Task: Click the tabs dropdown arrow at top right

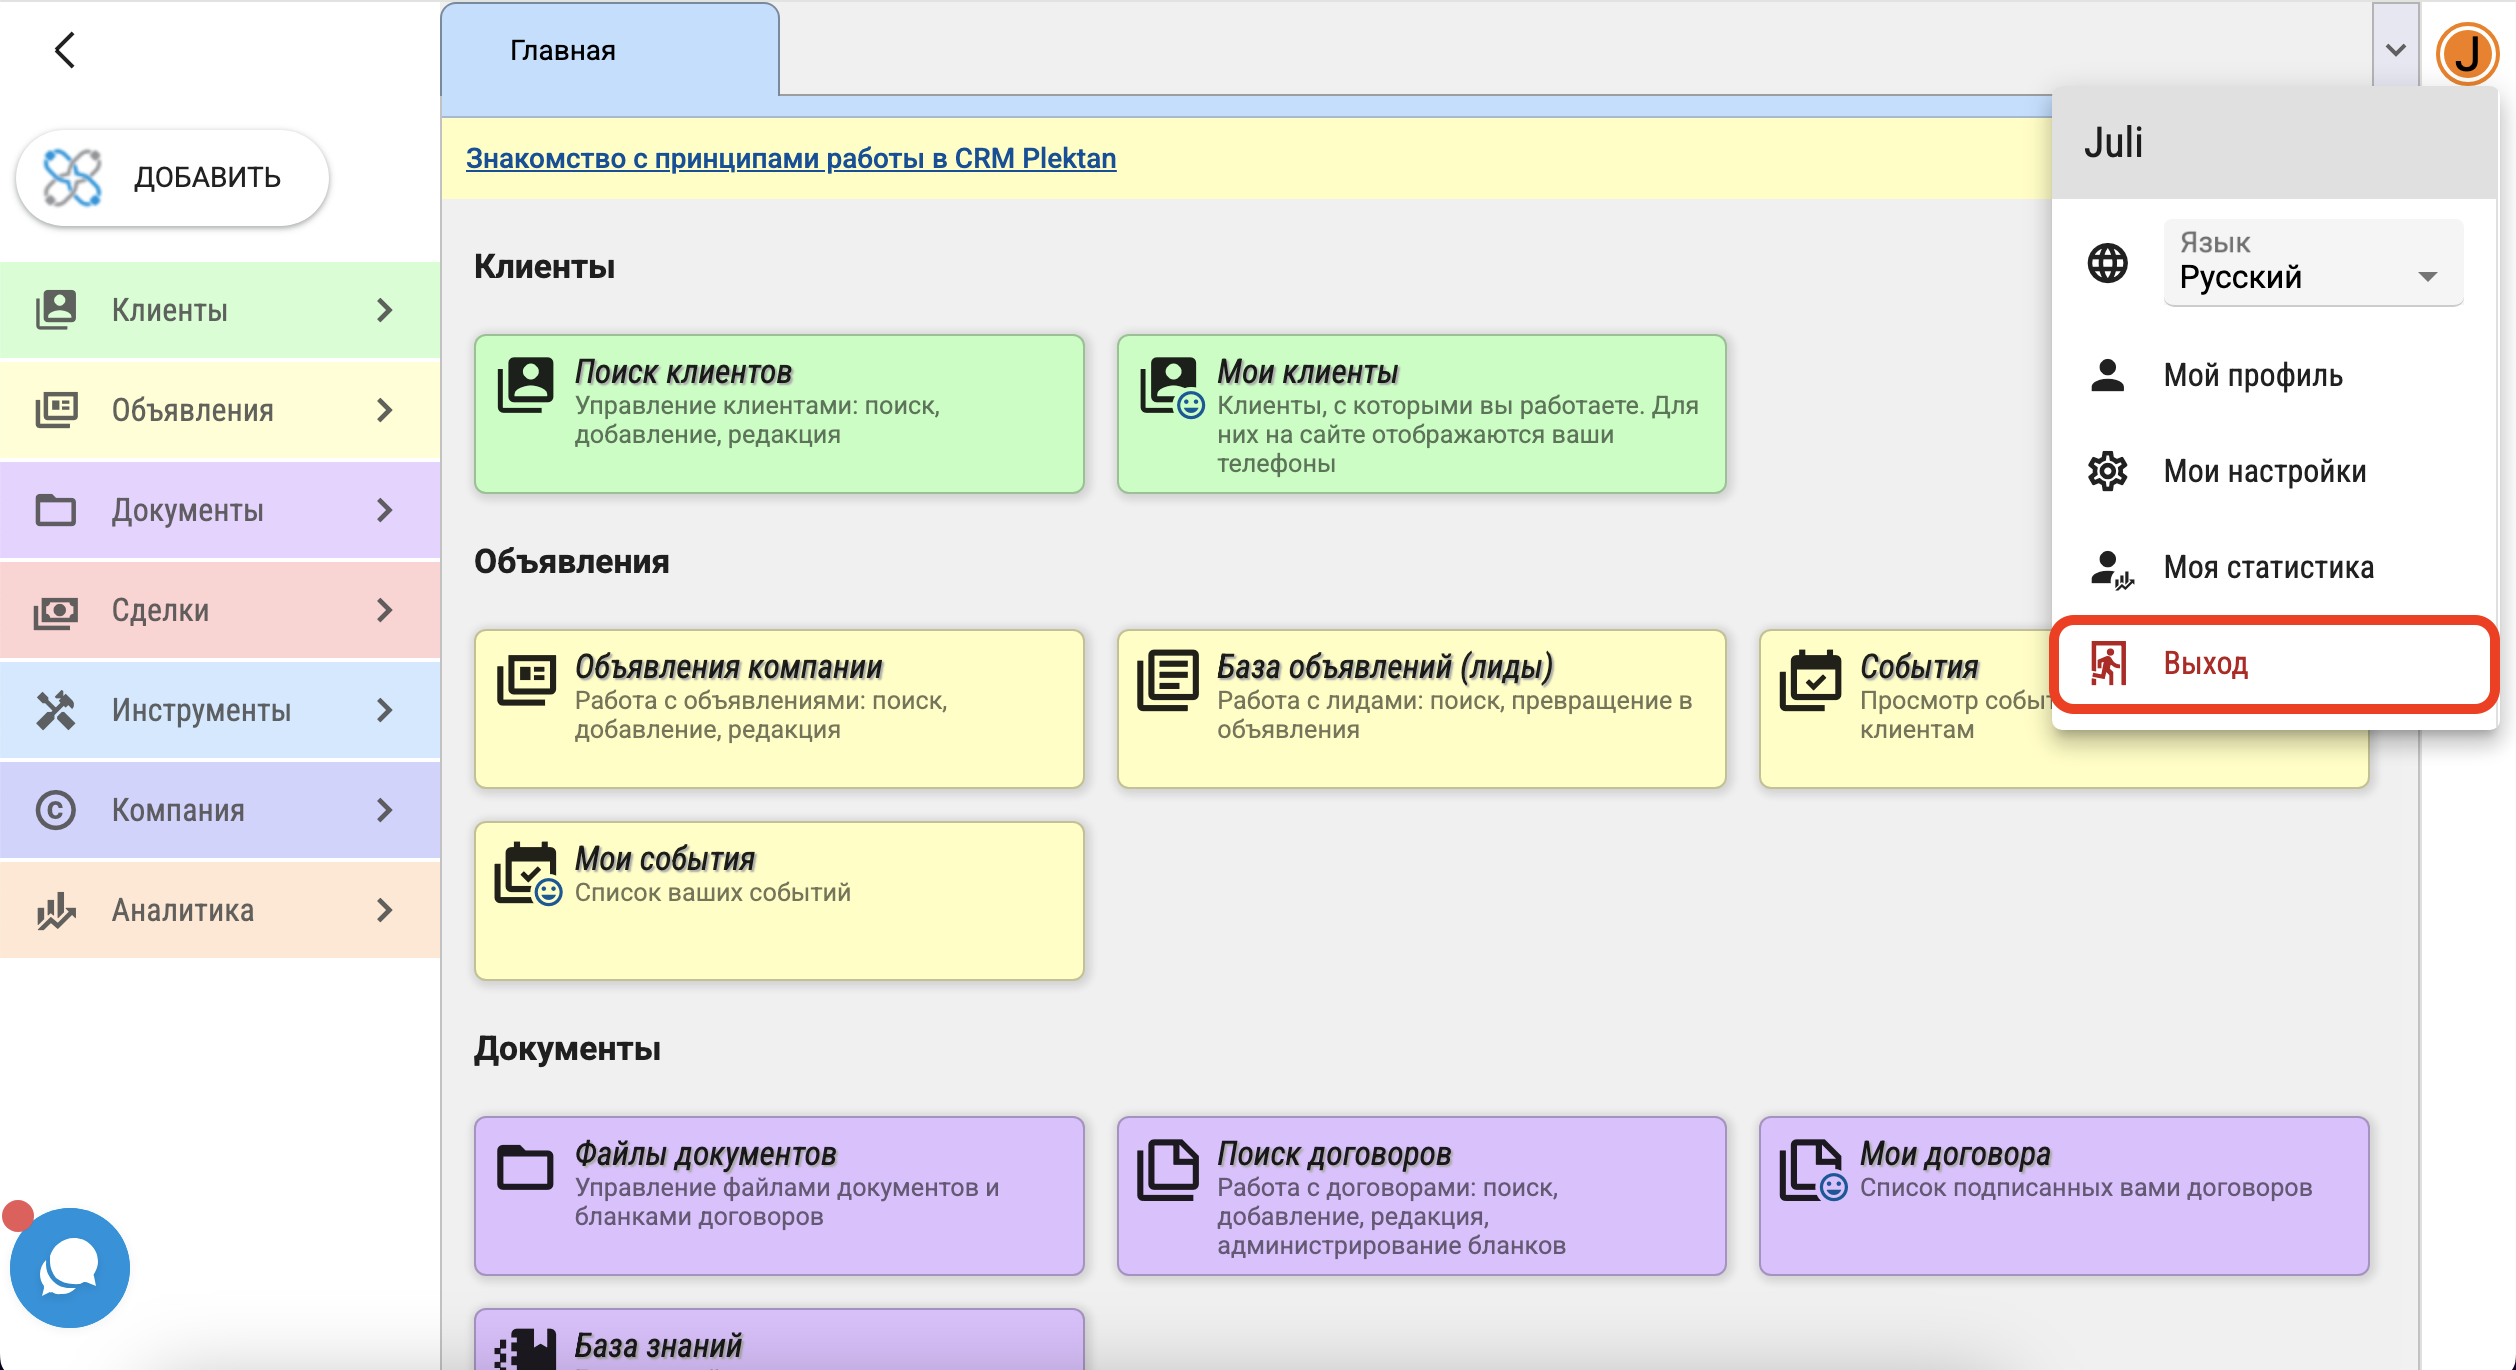Action: 2395,50
